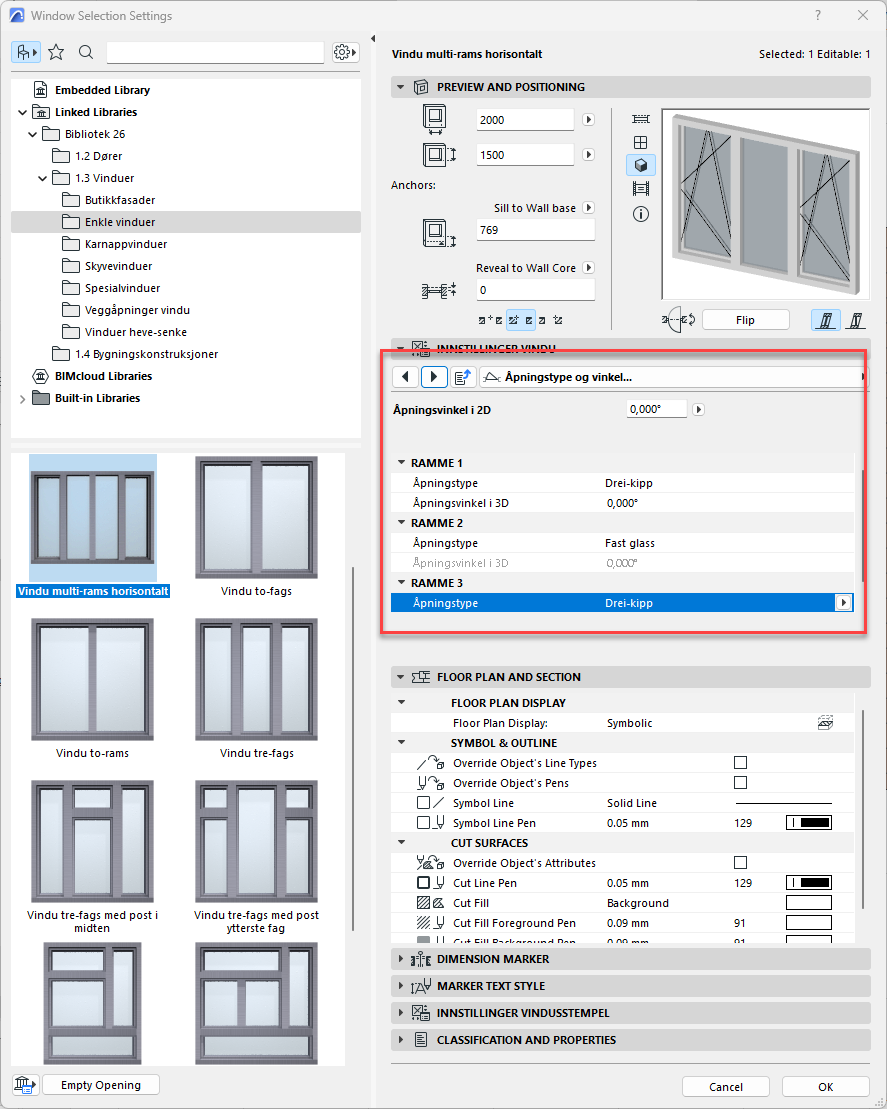This screenshot has height=1109, width=887.
Task: Click the mirror icon left of Flip
Action: coord(678,320)
